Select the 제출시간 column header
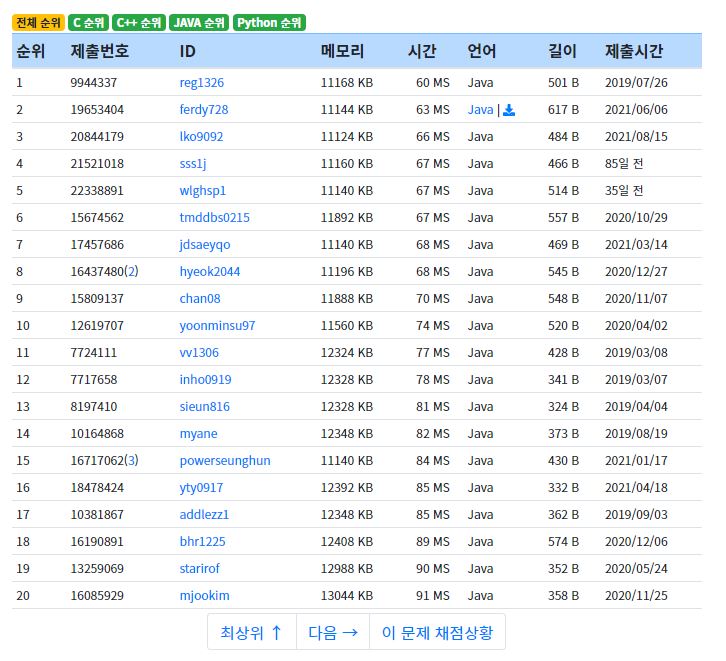This screenshot has height=661, width=726. point(634,51)
